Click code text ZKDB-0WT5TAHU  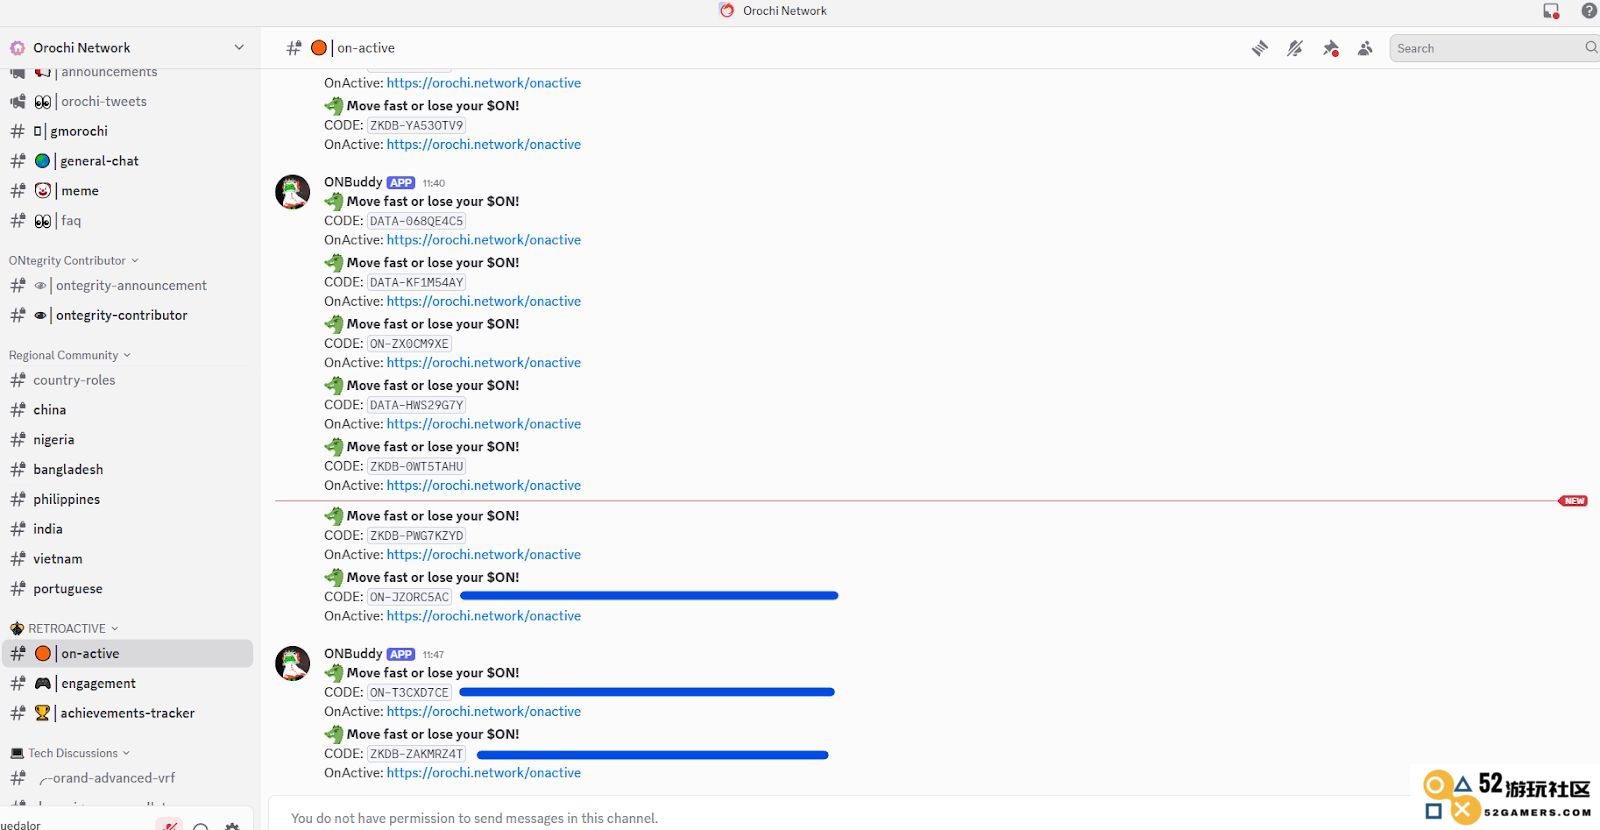click(x=417, y=467)
